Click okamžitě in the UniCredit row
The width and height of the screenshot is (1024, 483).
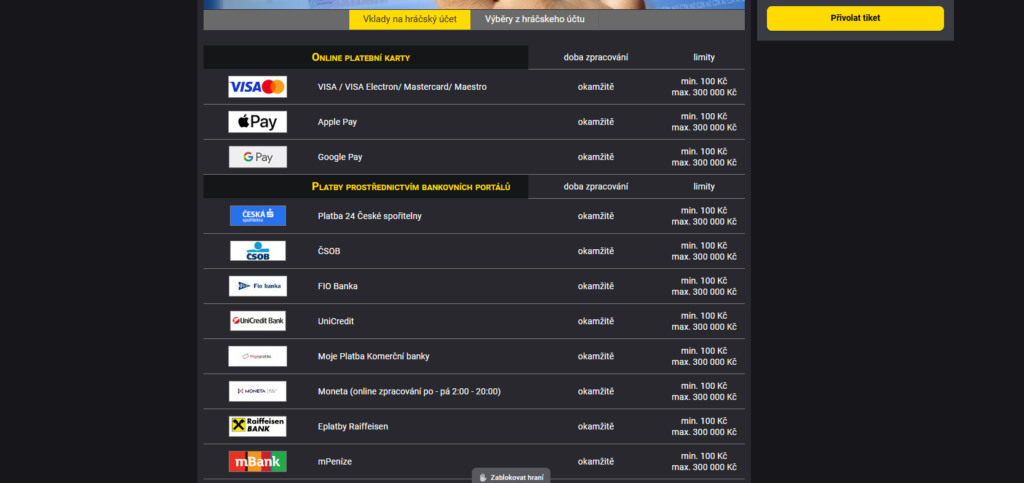pos(596,321)
